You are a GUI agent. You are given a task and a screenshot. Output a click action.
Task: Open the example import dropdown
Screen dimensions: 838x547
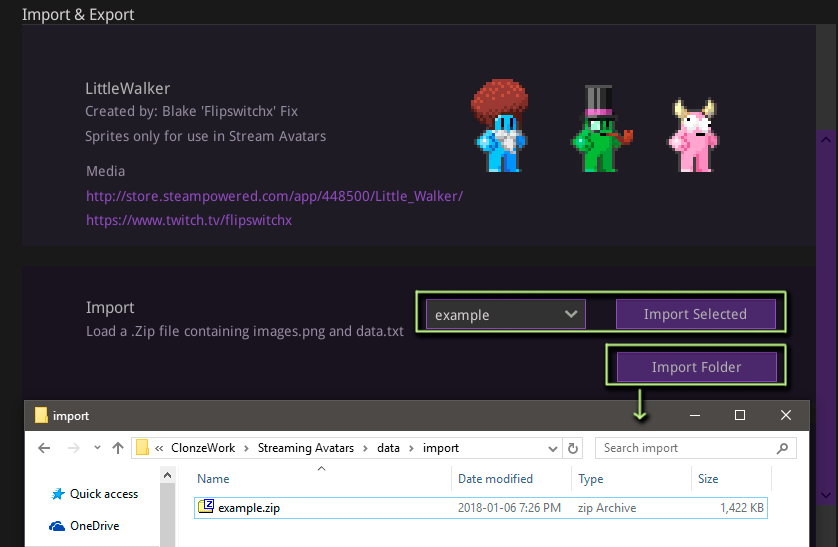[506, 314]
